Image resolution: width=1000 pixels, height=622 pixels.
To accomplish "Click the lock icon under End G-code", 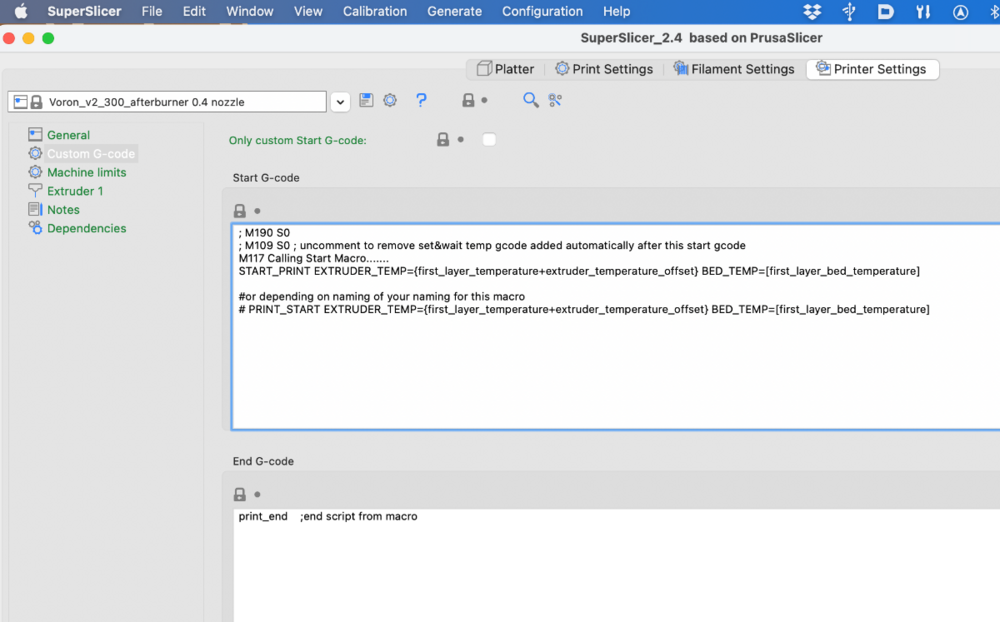I will click(240, 494).
